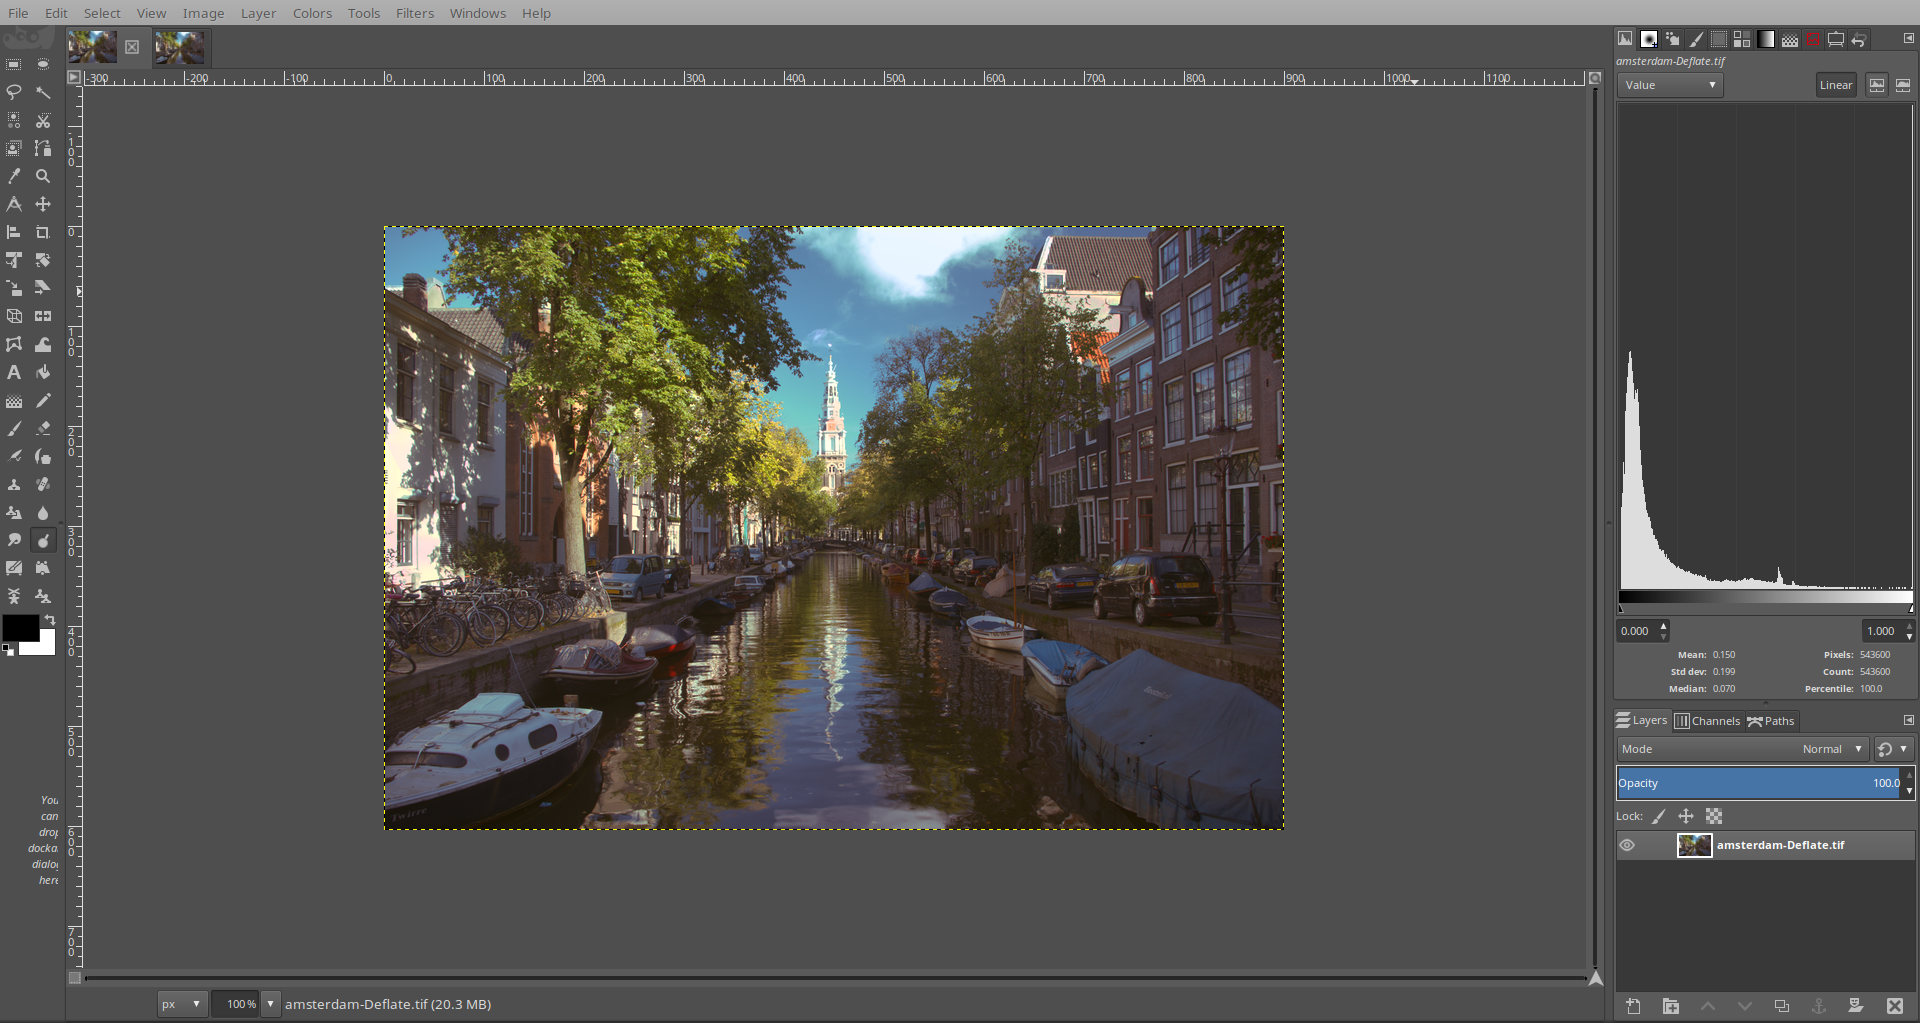The image size is (1920, 1023).
Task: Click the layer Opacity slider
Action: coord(1760,783)
